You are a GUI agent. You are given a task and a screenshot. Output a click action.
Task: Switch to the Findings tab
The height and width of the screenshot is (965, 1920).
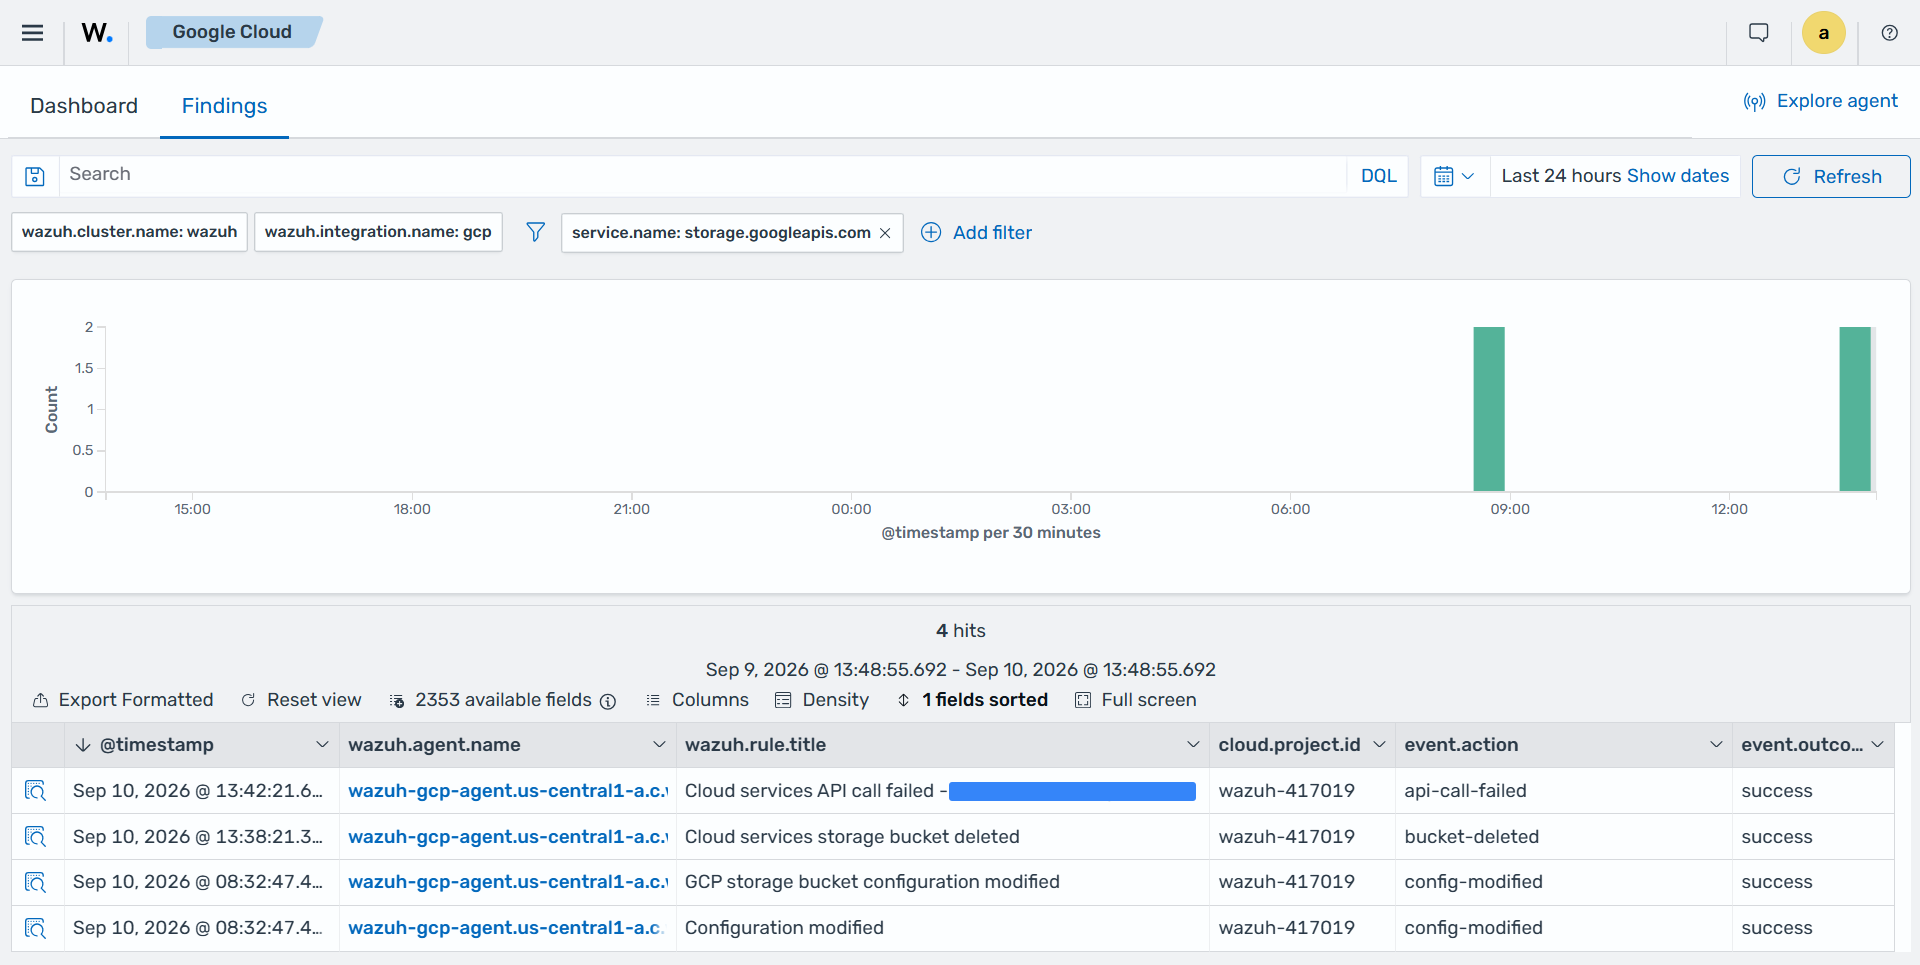pos(224,106)
